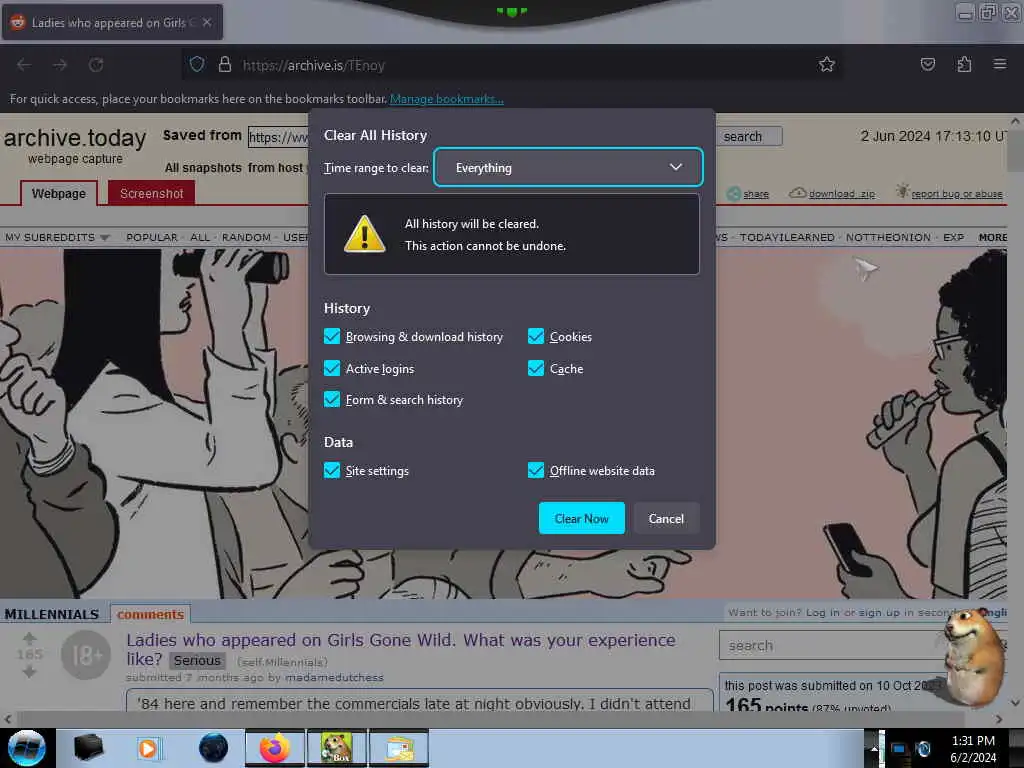Viewport: 1024px width, 768px height.
Task: Click the archive.today logo
Action: 75,137
